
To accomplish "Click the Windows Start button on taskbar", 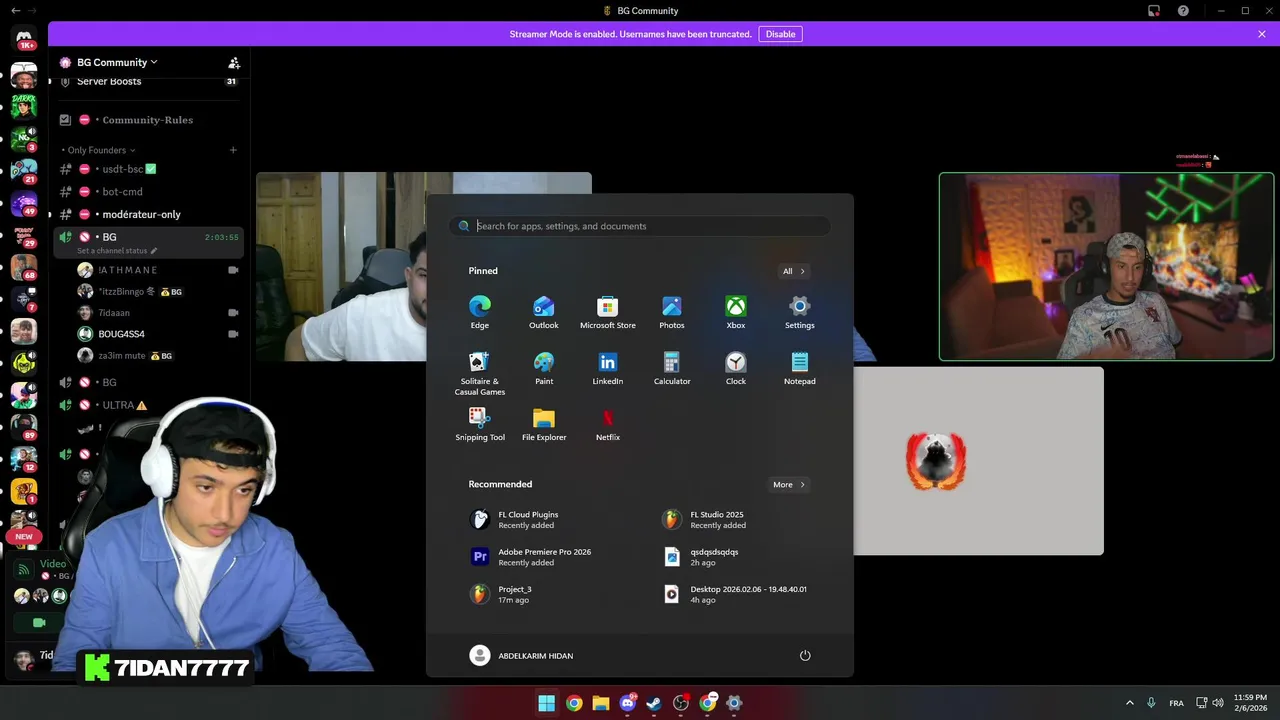I will pyautogui.click(x=547, y=703).
